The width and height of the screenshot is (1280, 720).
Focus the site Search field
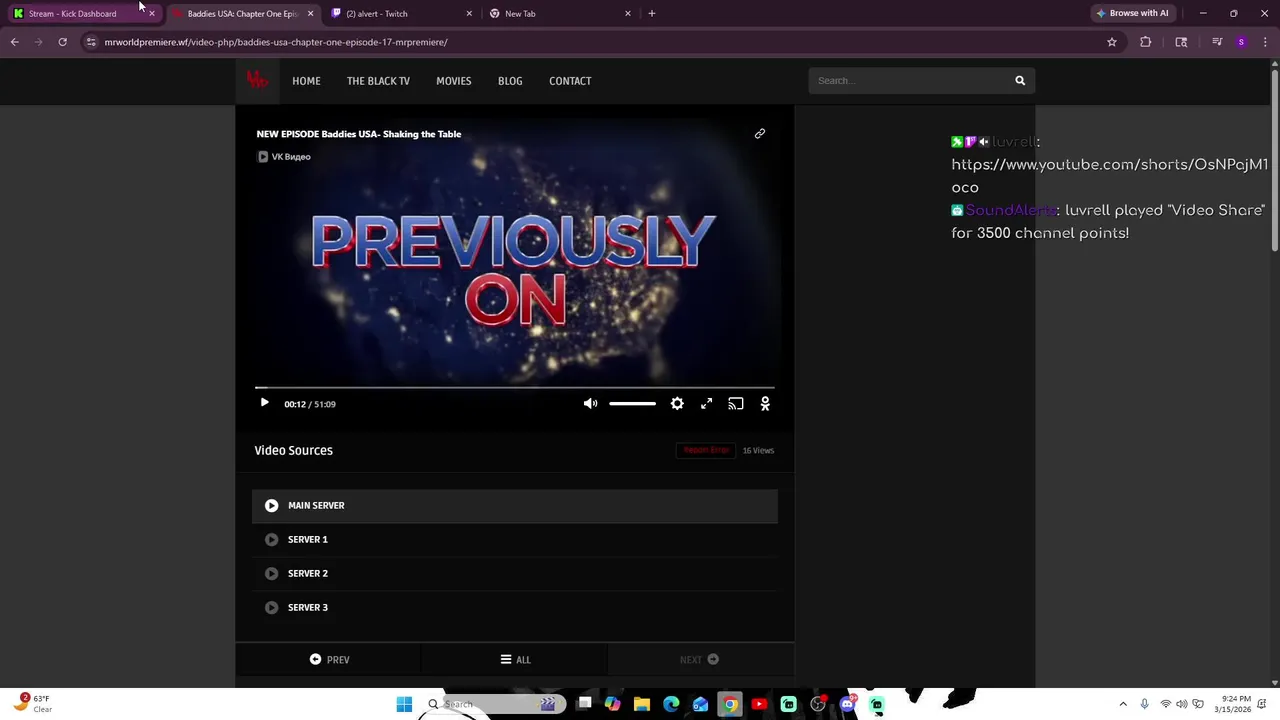point(908,80)
